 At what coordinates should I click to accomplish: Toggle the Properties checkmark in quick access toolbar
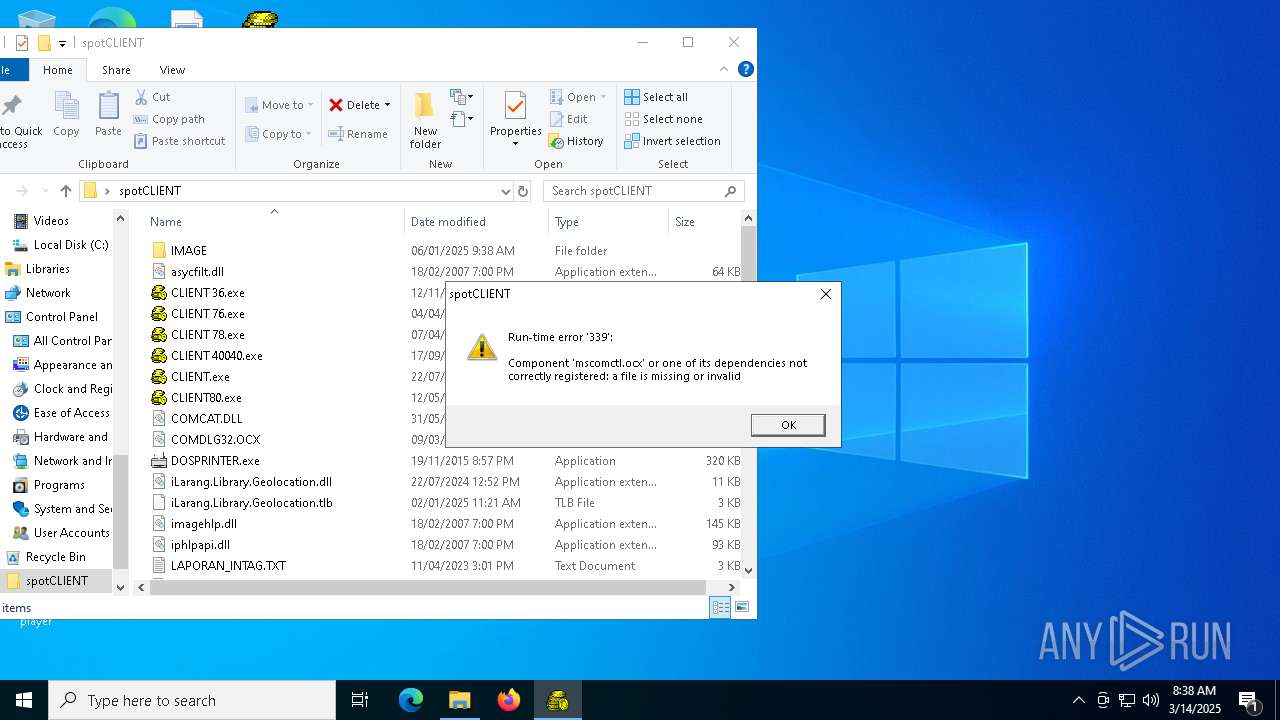pyautogui.click(x=22, y=43)
